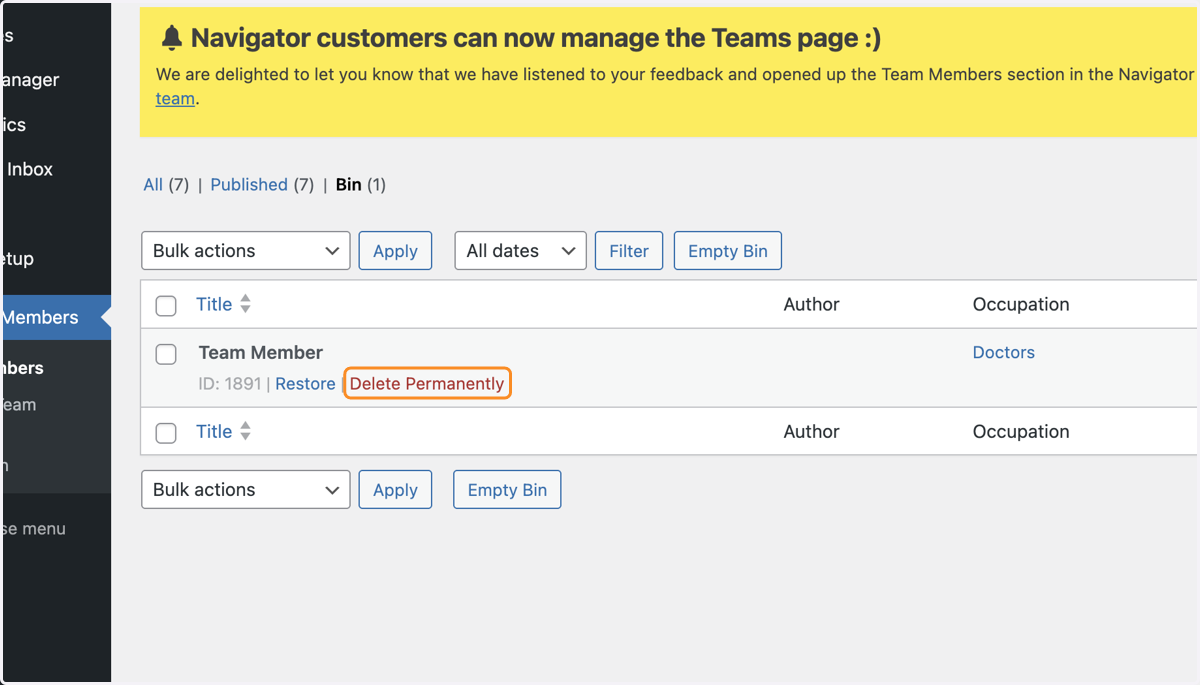Screen dimensions: 1200x685
Task: Restore the Team Member entry
Action: pos(305,384)
